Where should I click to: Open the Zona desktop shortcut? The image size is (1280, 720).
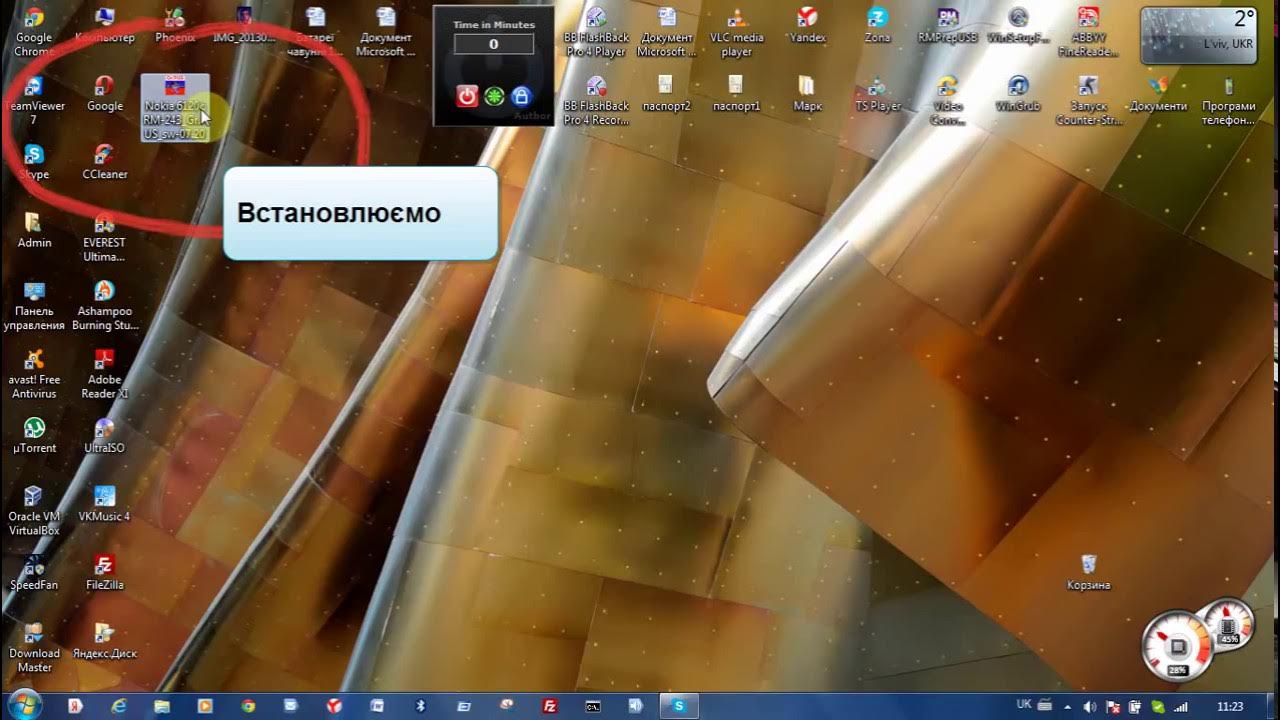(877, 25)
